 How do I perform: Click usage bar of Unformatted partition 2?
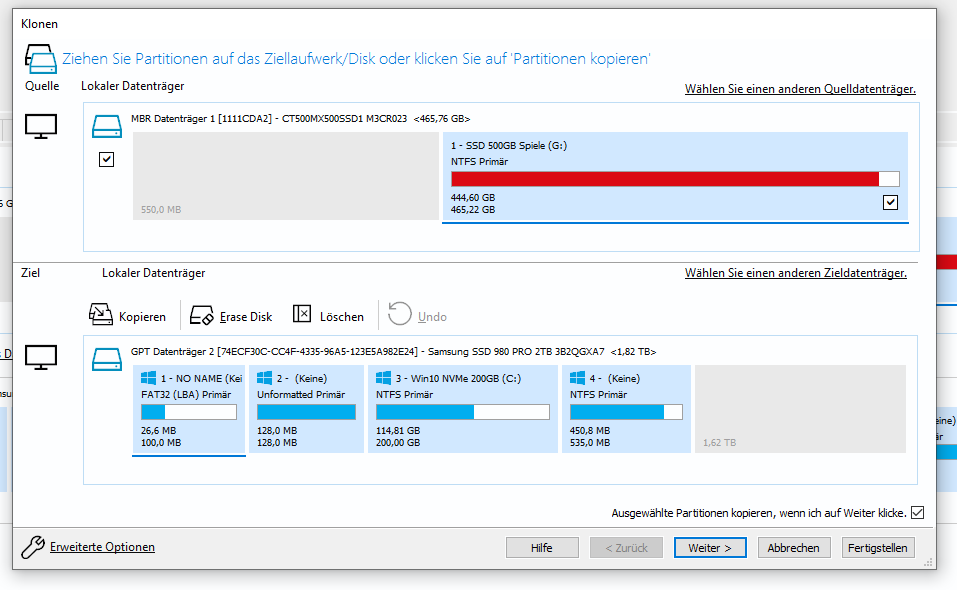coord(306,412)
